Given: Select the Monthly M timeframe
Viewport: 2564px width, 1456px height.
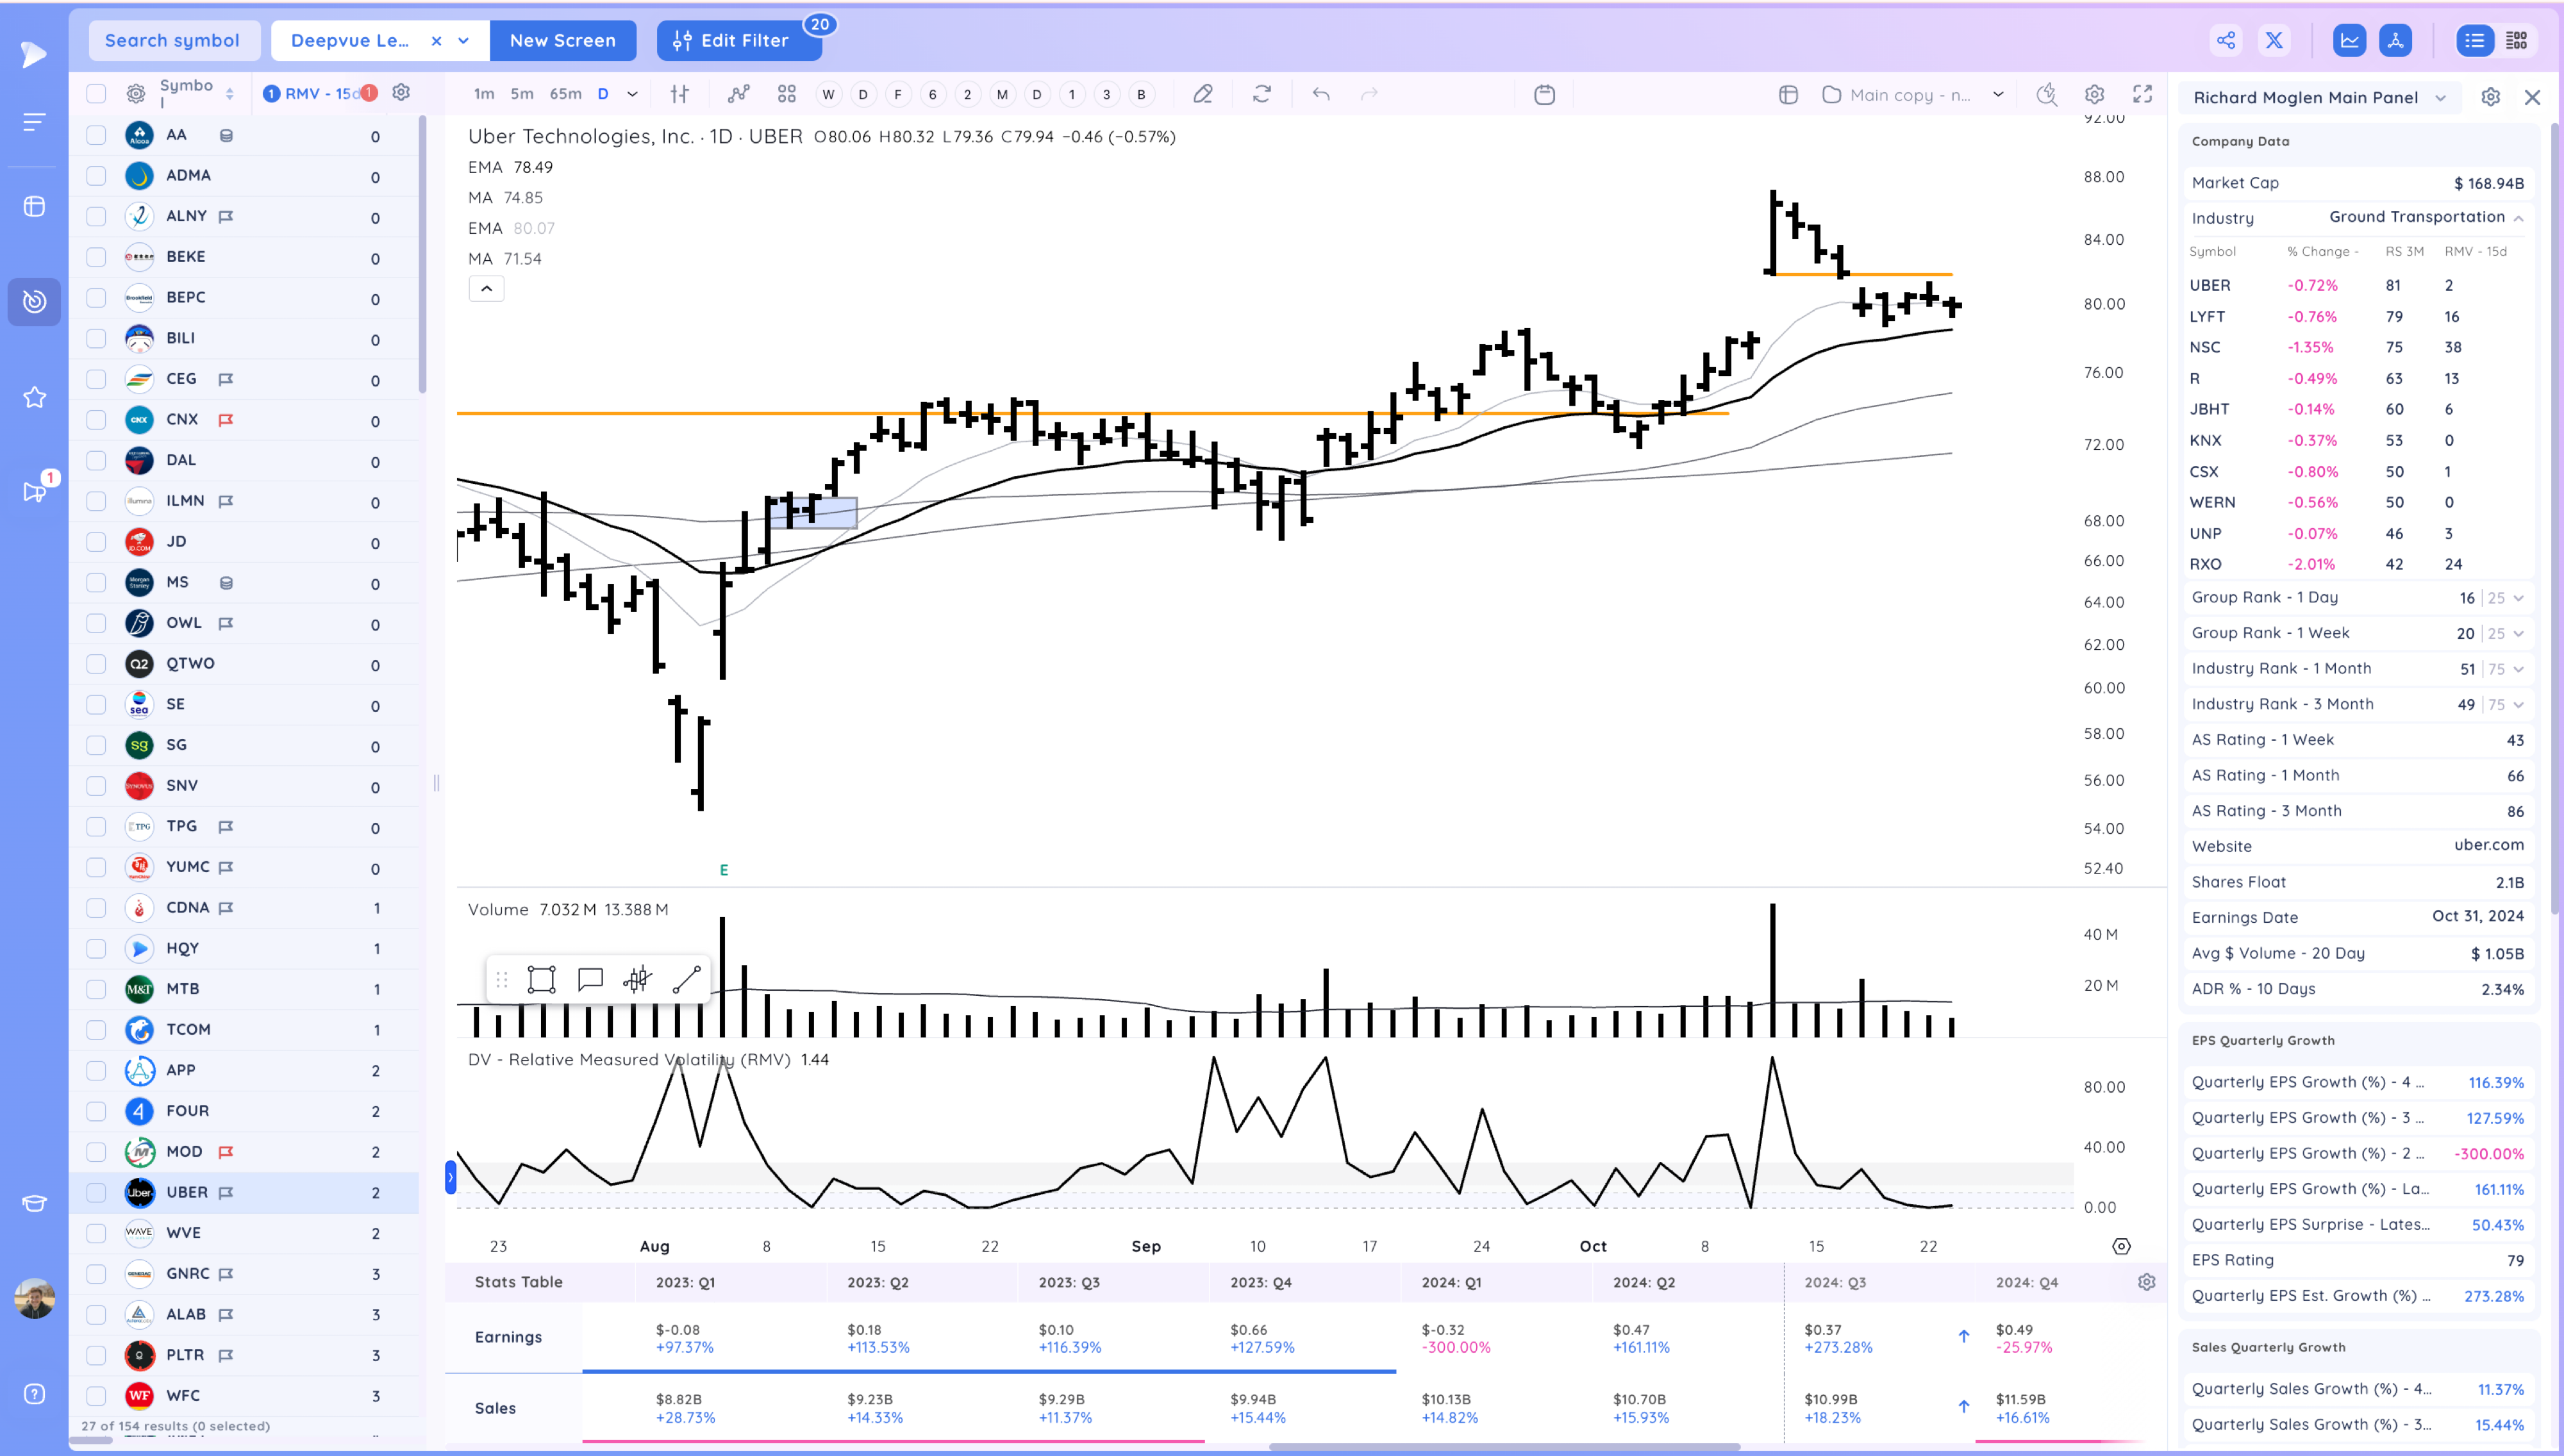Looking at the screenshot, I should [1001, 93].
